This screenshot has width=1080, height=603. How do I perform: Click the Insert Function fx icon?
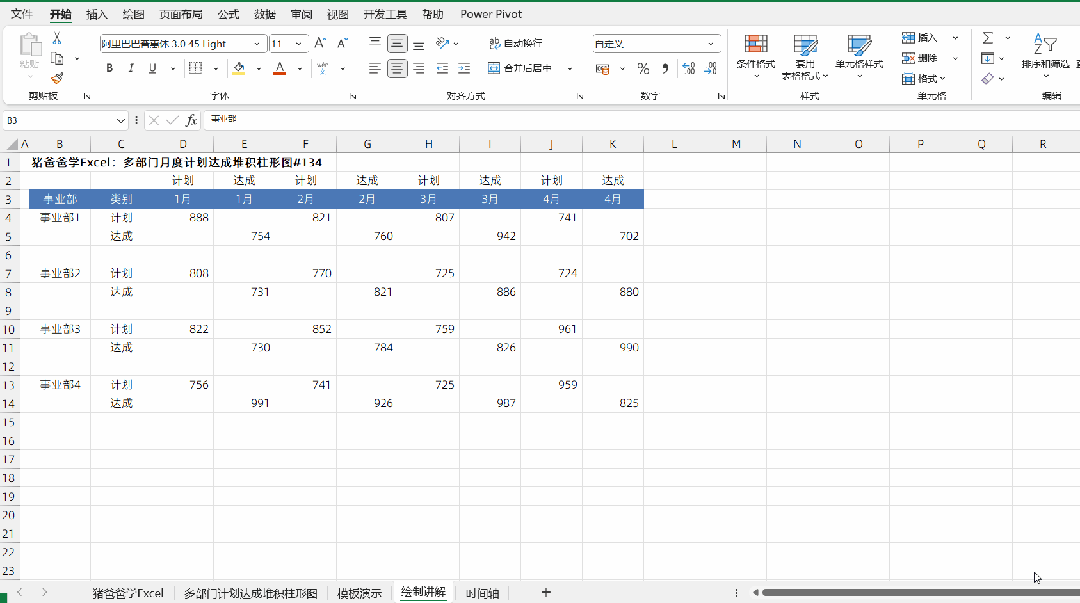coord(191,121)
